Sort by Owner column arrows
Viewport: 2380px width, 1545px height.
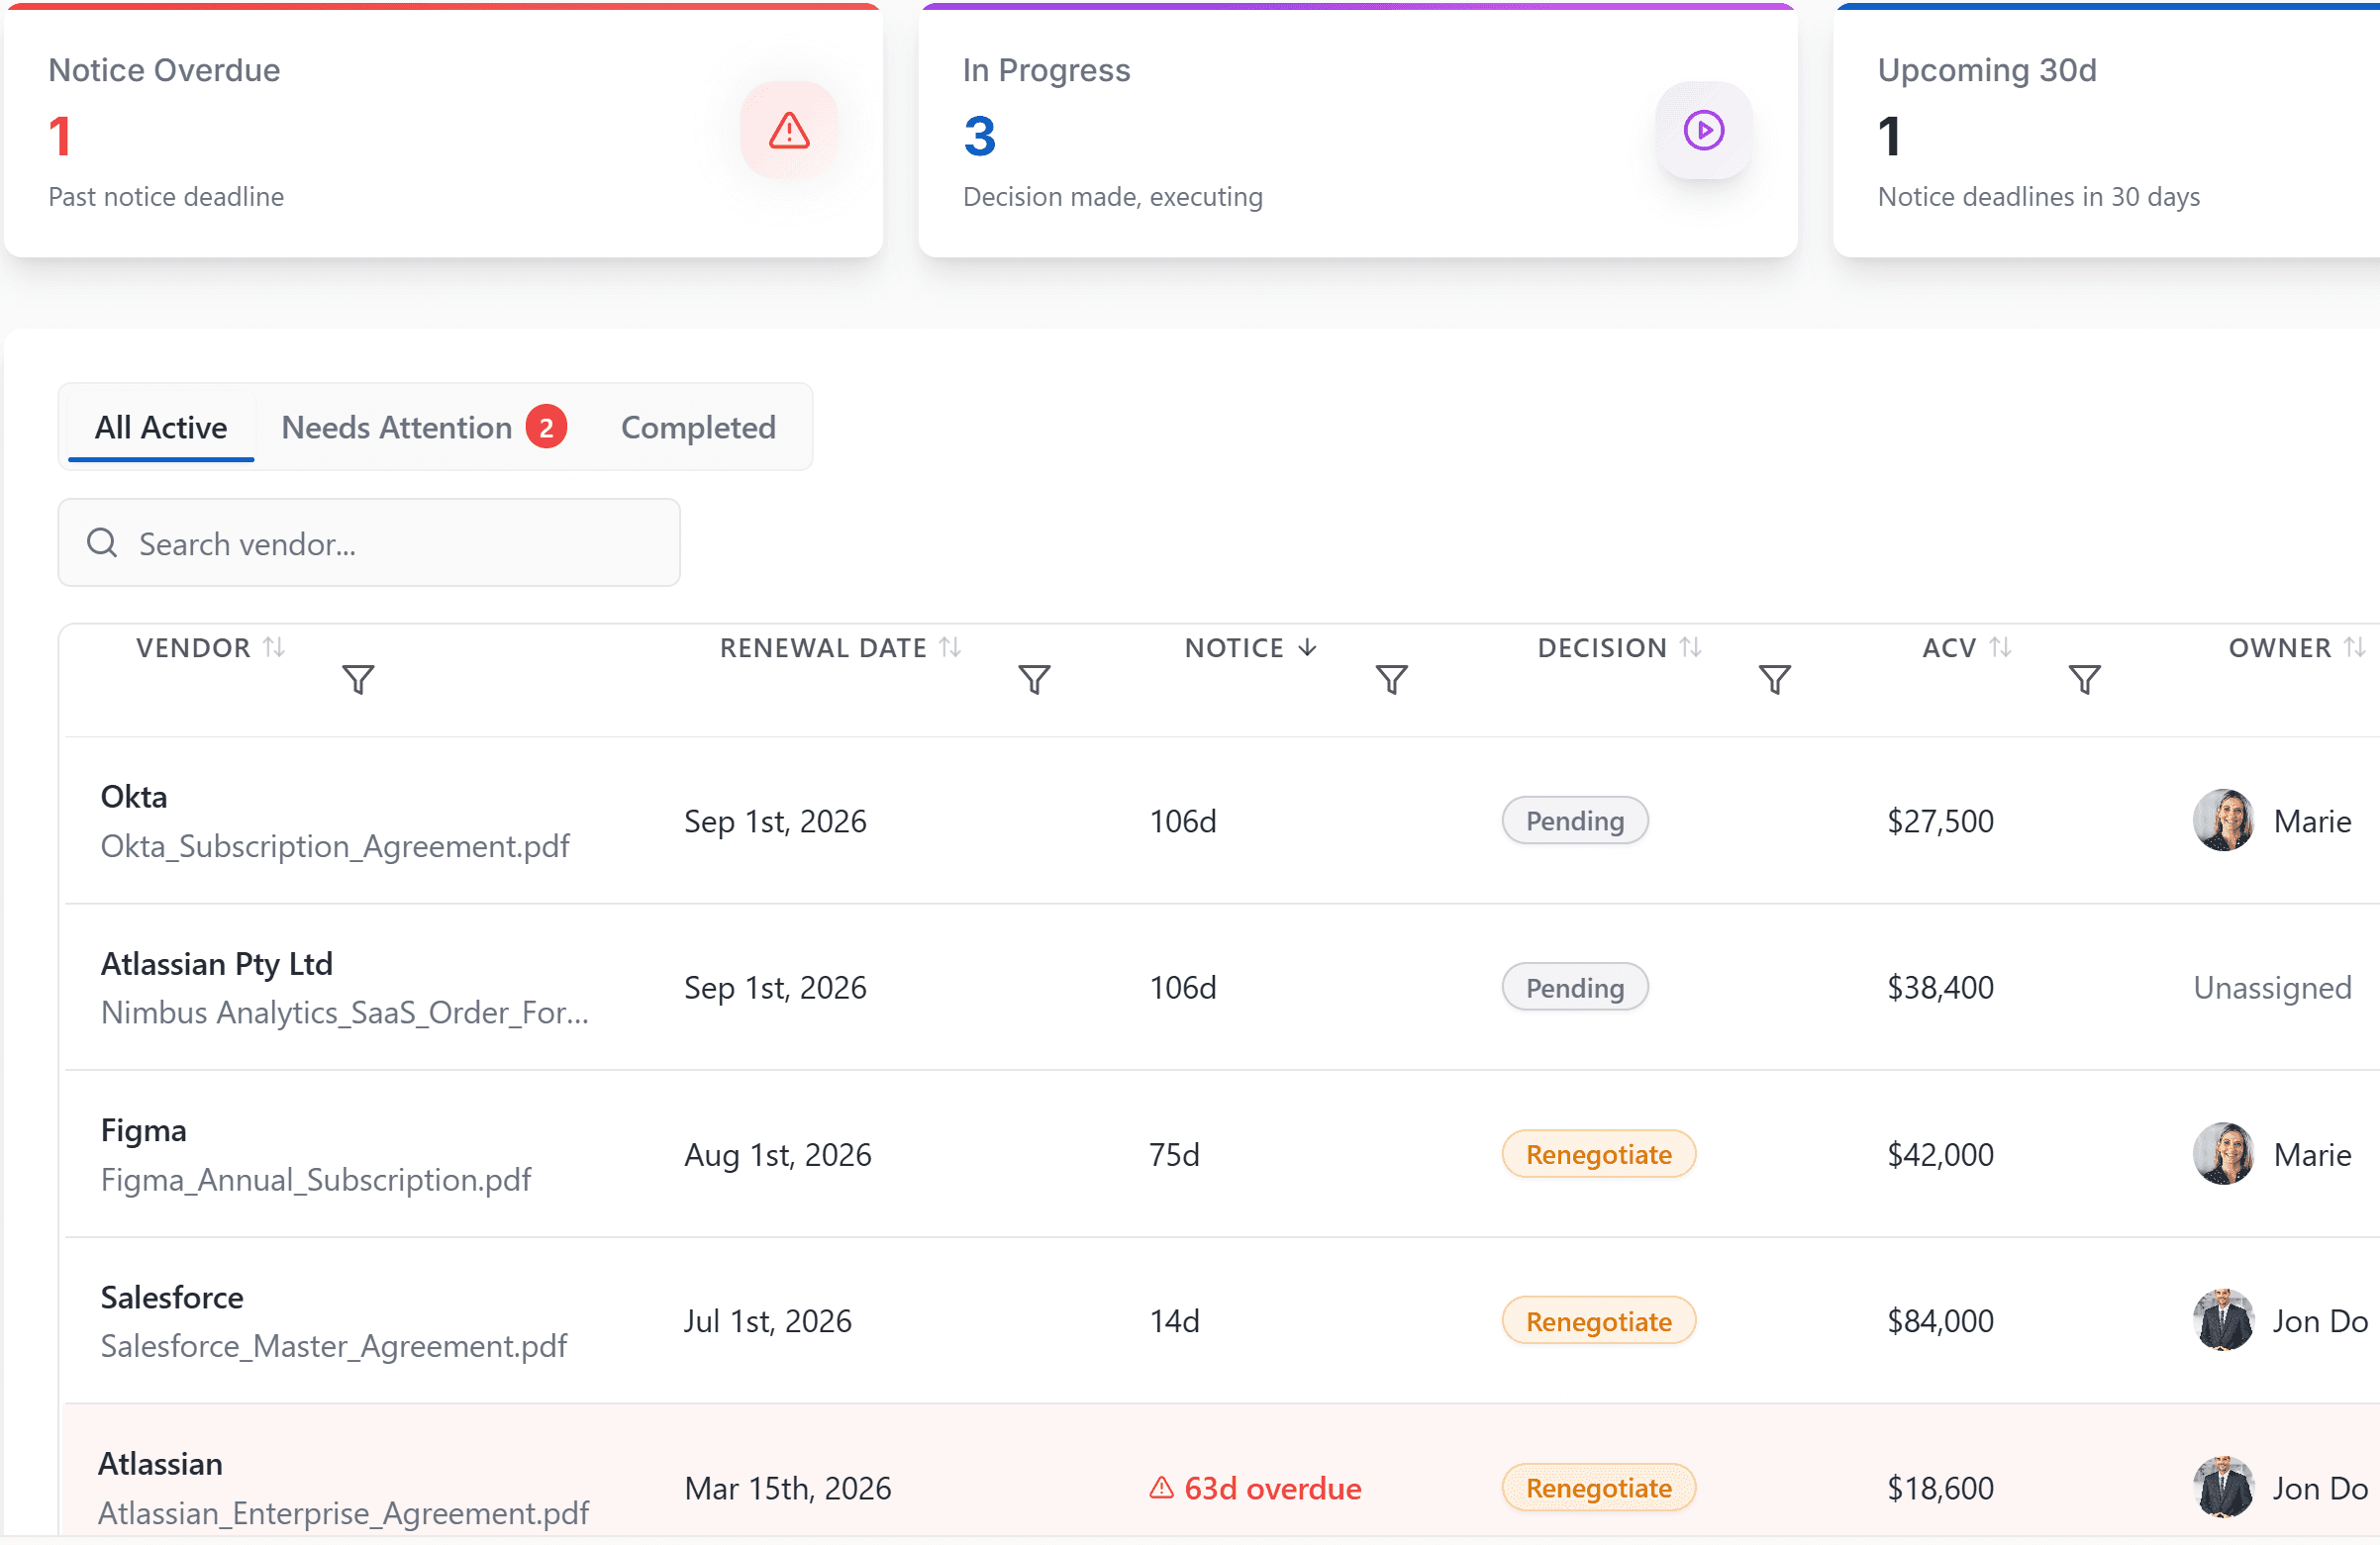tap(2354, 648)
